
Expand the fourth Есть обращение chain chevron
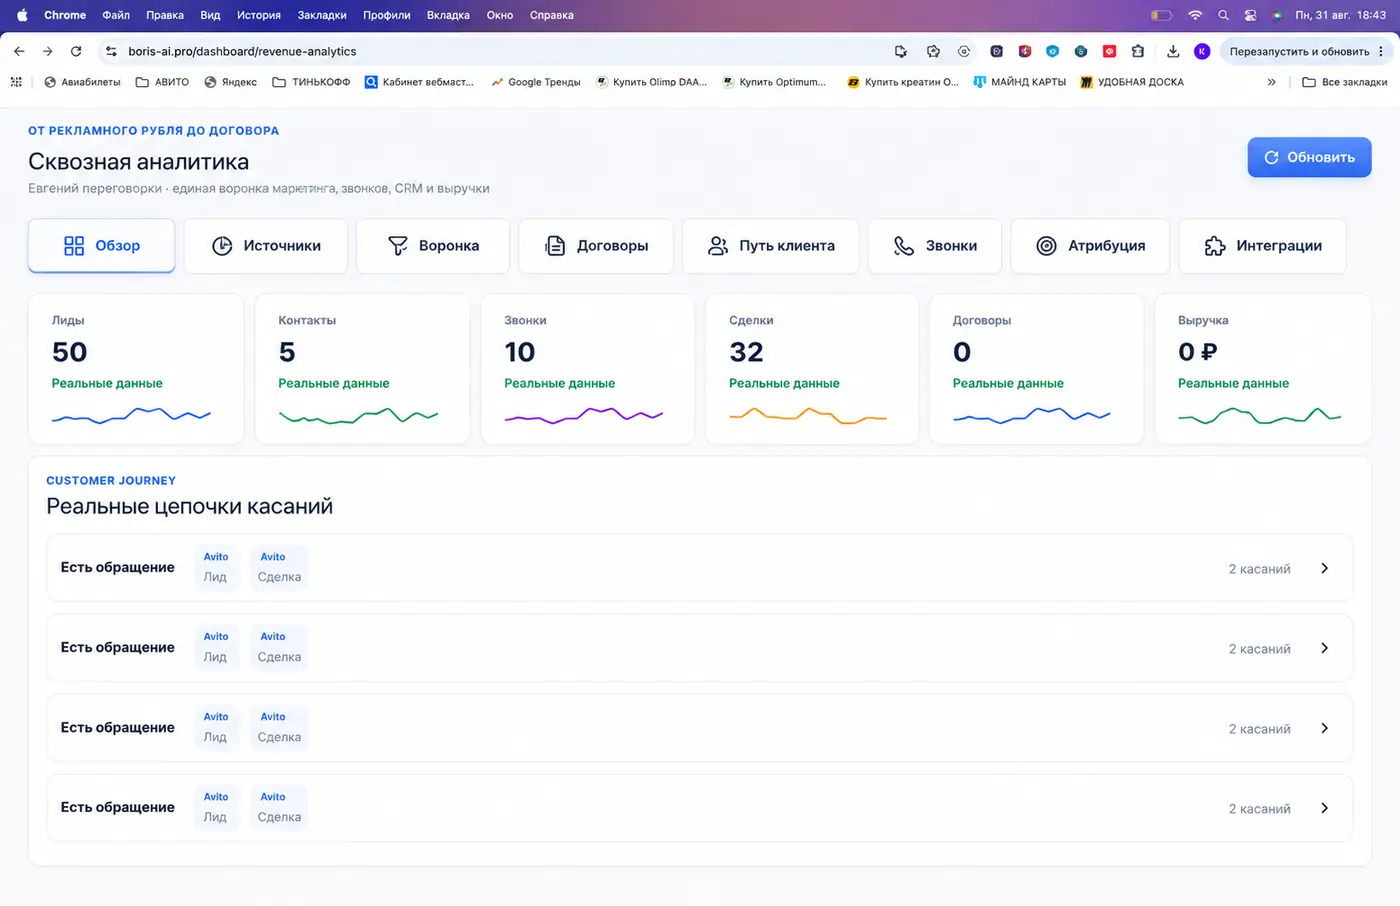1324,808
